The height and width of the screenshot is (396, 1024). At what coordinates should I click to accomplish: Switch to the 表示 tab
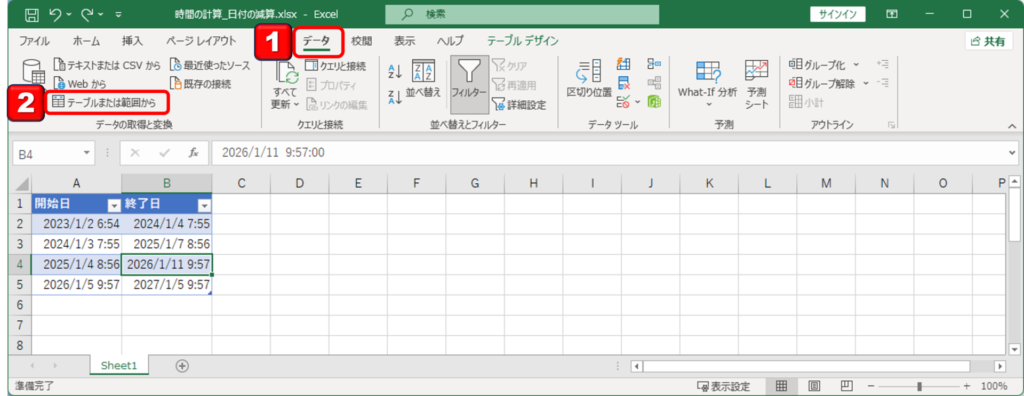click(404, 41)
